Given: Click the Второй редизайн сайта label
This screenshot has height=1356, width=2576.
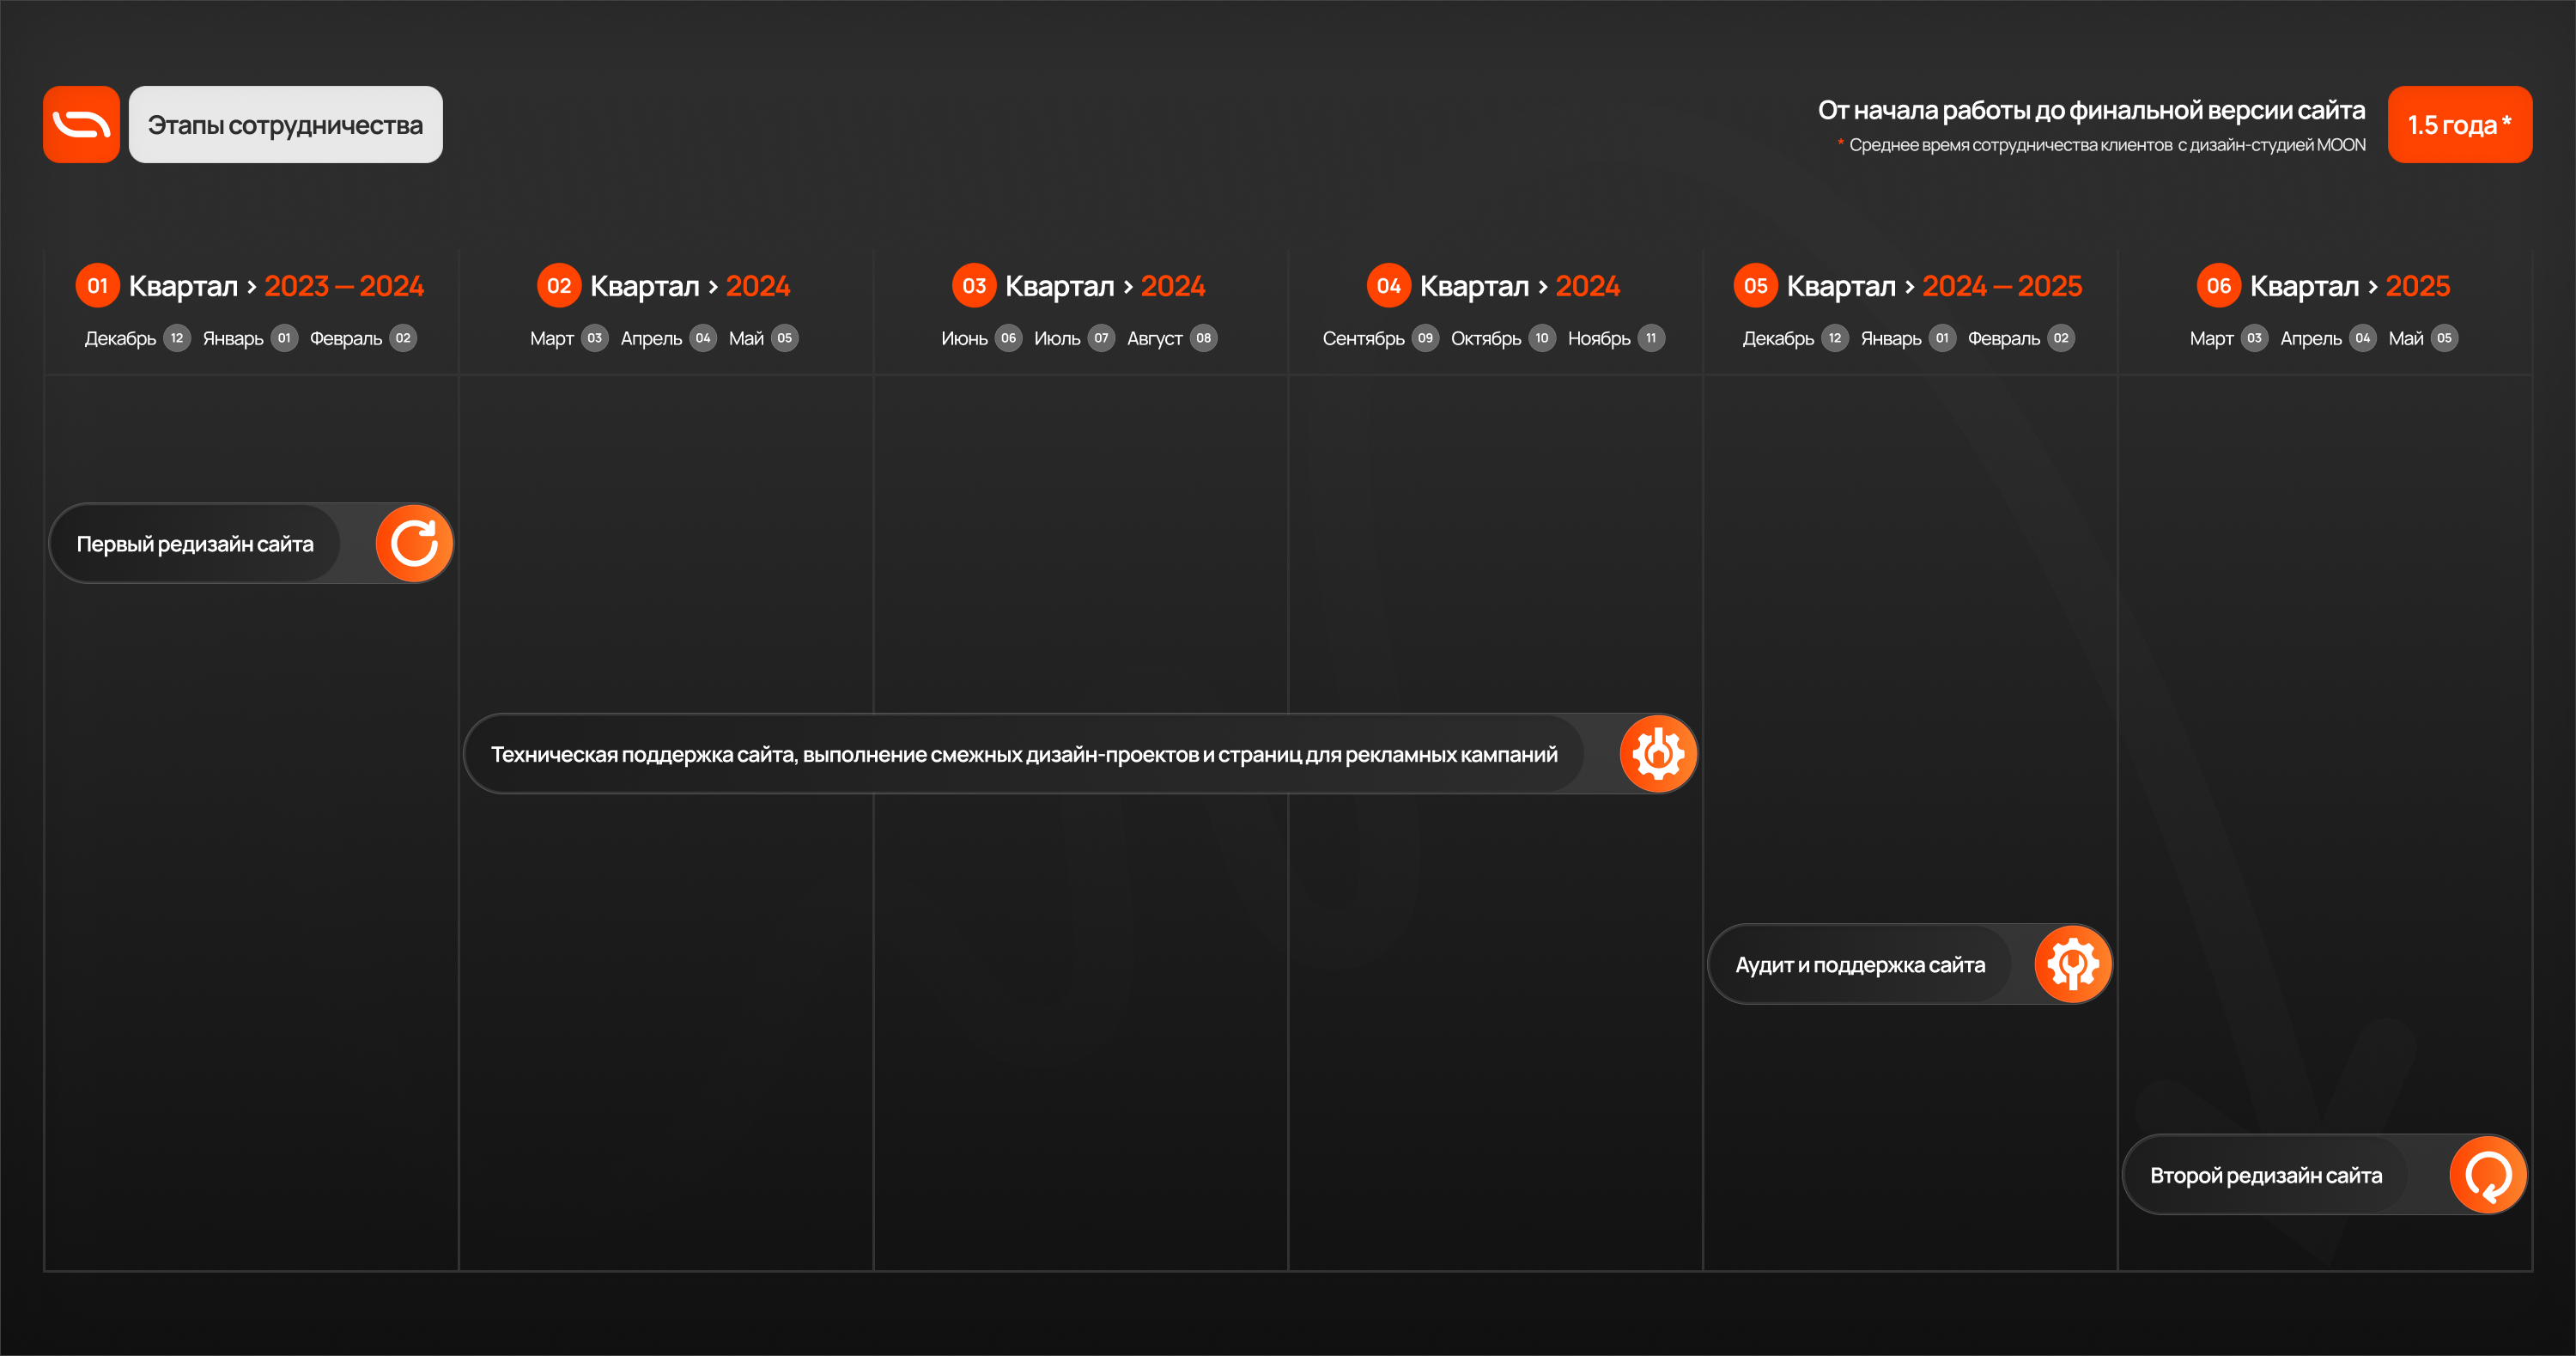Looking at the screenshot, I should [2265, 1175].
